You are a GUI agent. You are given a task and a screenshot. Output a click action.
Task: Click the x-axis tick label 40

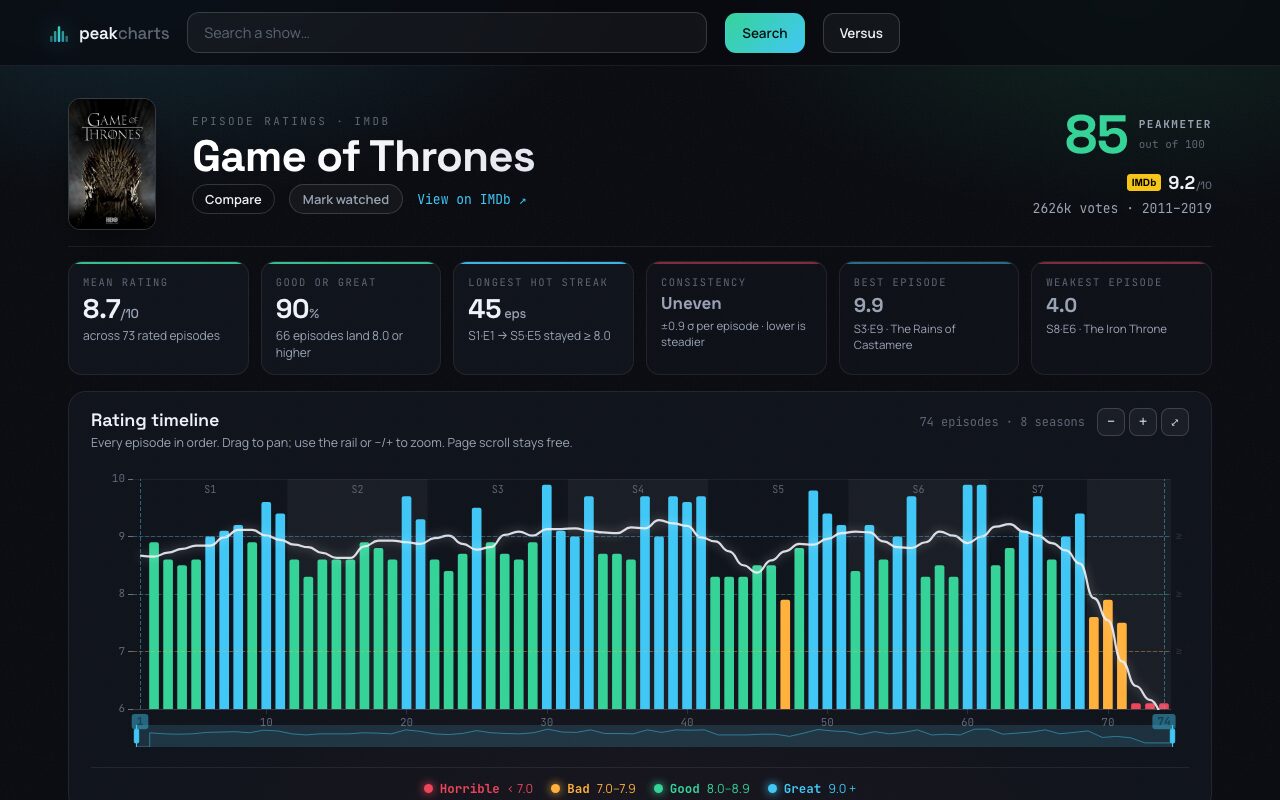click(687, 722)
